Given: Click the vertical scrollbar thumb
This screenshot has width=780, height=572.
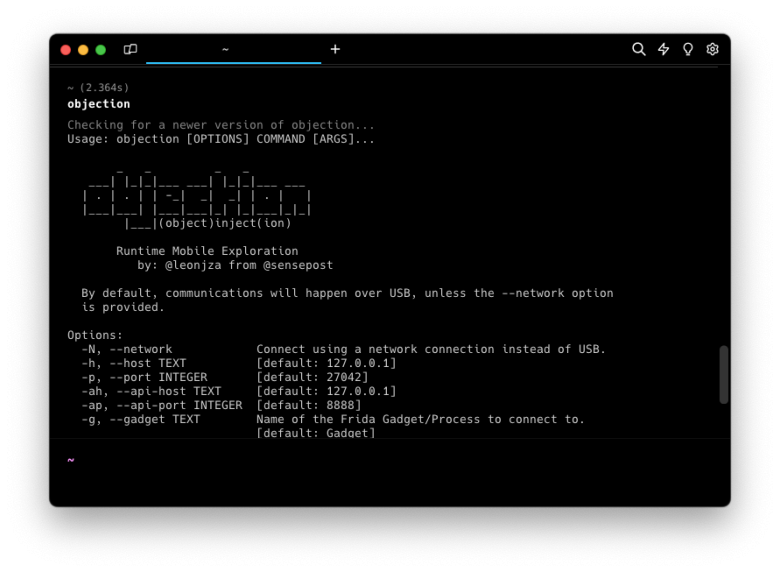Looking at the screenshot, I should pyautogui.click(x=724, y=375).
